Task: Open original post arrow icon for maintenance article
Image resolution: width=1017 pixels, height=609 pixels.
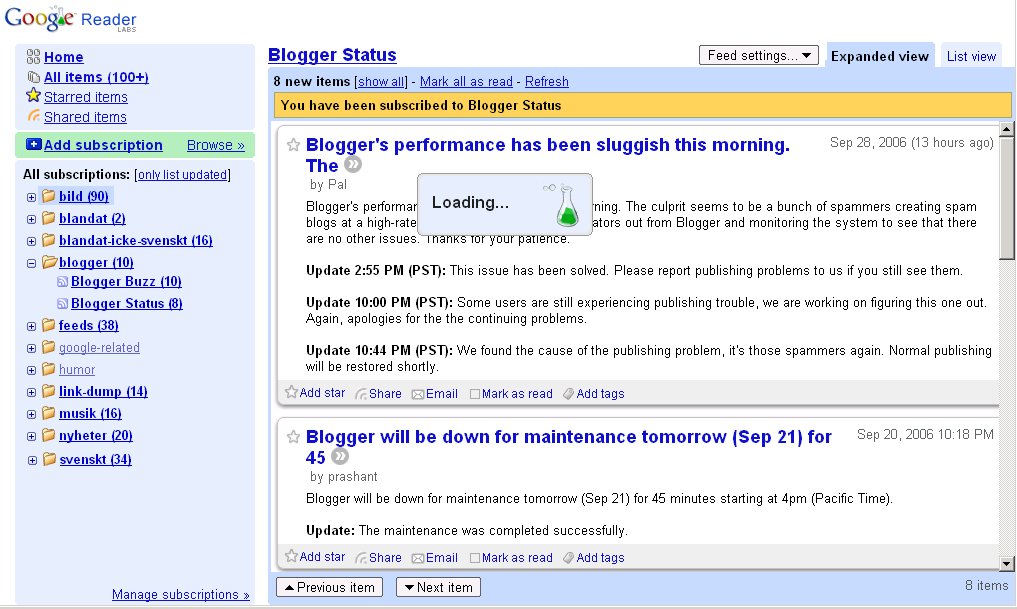Action: coord(340,457)
